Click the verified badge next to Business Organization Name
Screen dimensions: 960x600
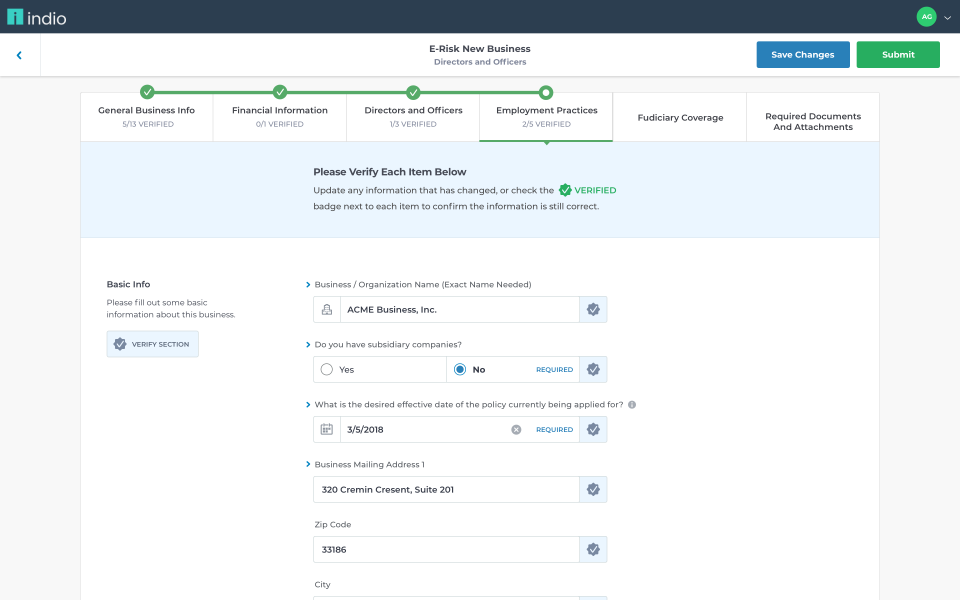click(593, 309)
